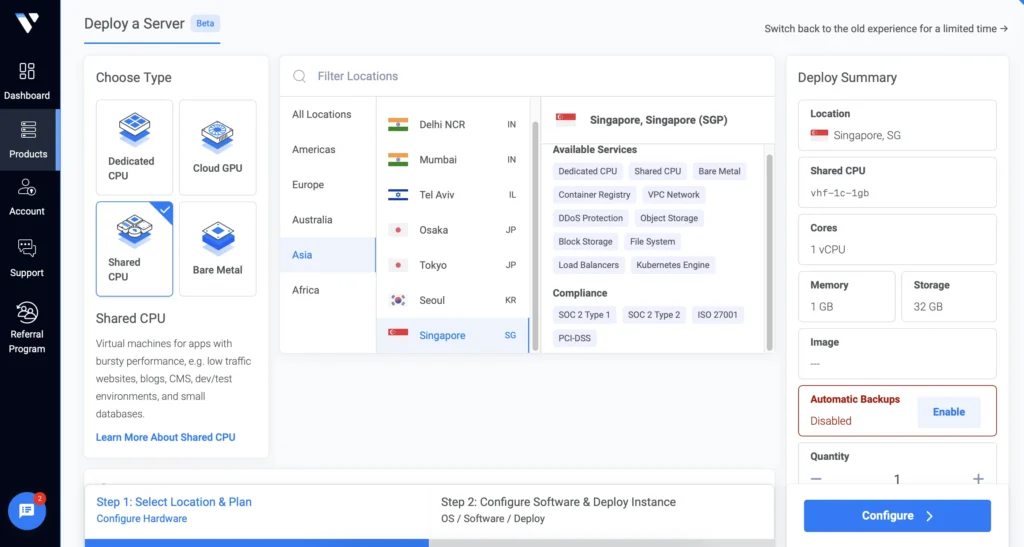Click the arrow after Switch back text
Viewport: 1024px width, 547px height.
[x=1004, y=29]
